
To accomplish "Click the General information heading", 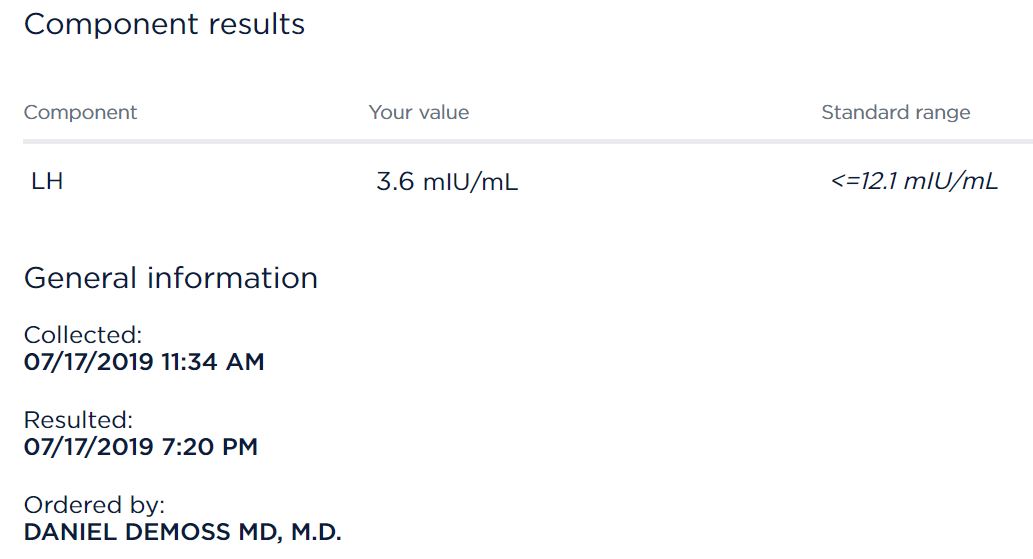I will tap(170, 277).
